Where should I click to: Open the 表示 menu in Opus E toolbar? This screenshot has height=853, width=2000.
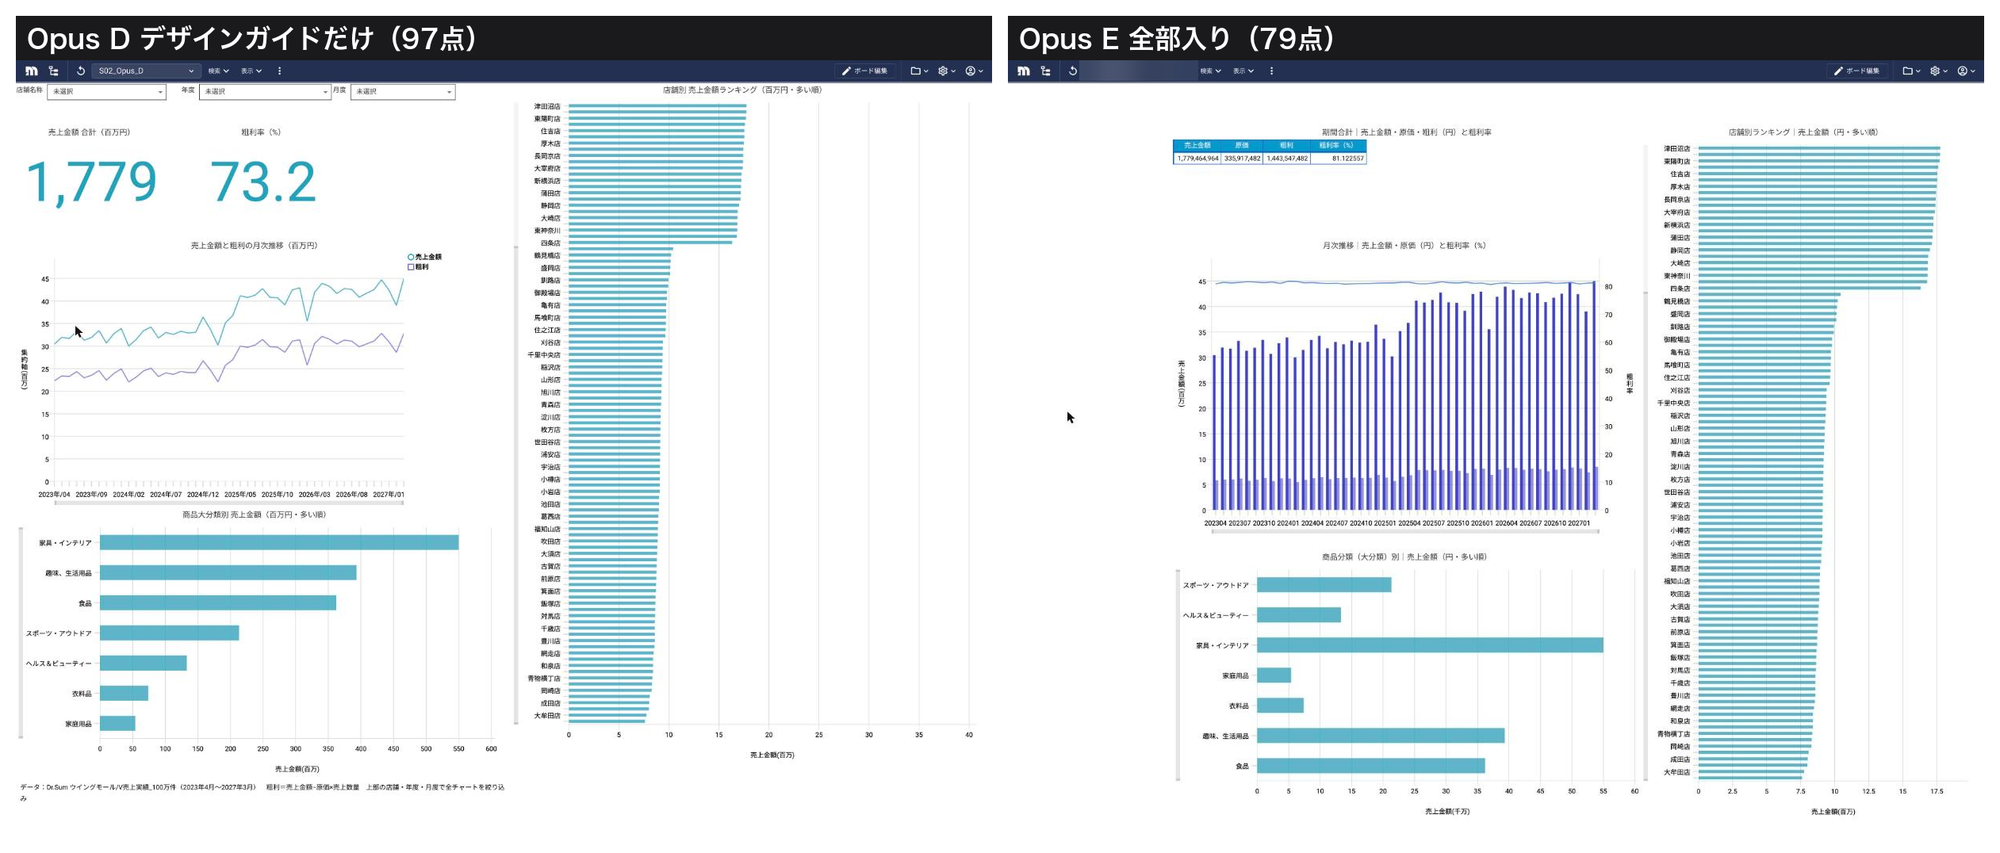[x=1243, y=71]
